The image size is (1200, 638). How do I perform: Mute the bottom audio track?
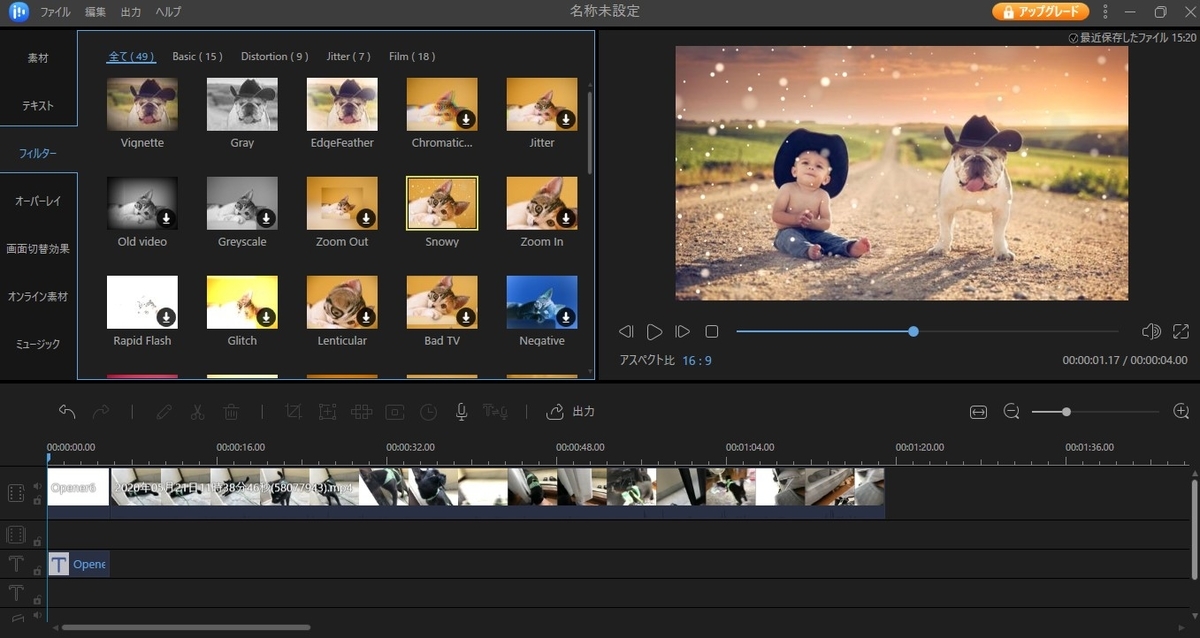tap(36, 616)
